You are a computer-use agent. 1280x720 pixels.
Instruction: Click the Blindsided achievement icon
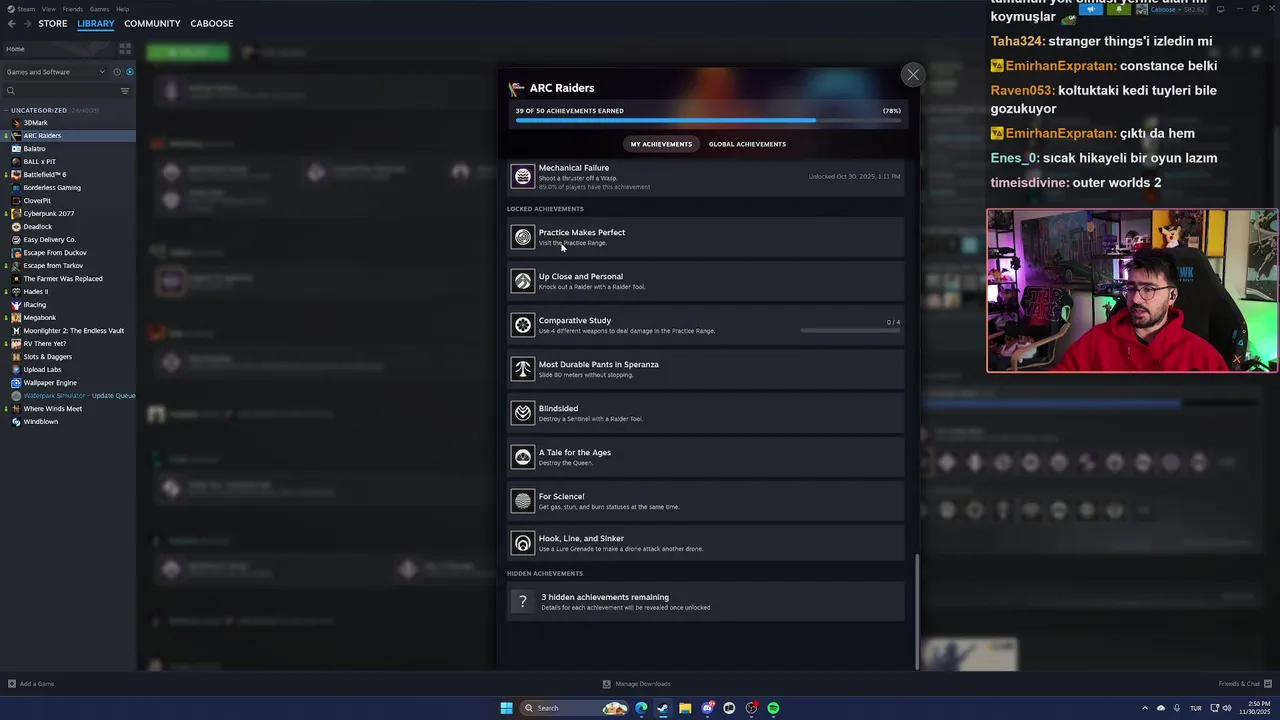[x=523, y=413]
